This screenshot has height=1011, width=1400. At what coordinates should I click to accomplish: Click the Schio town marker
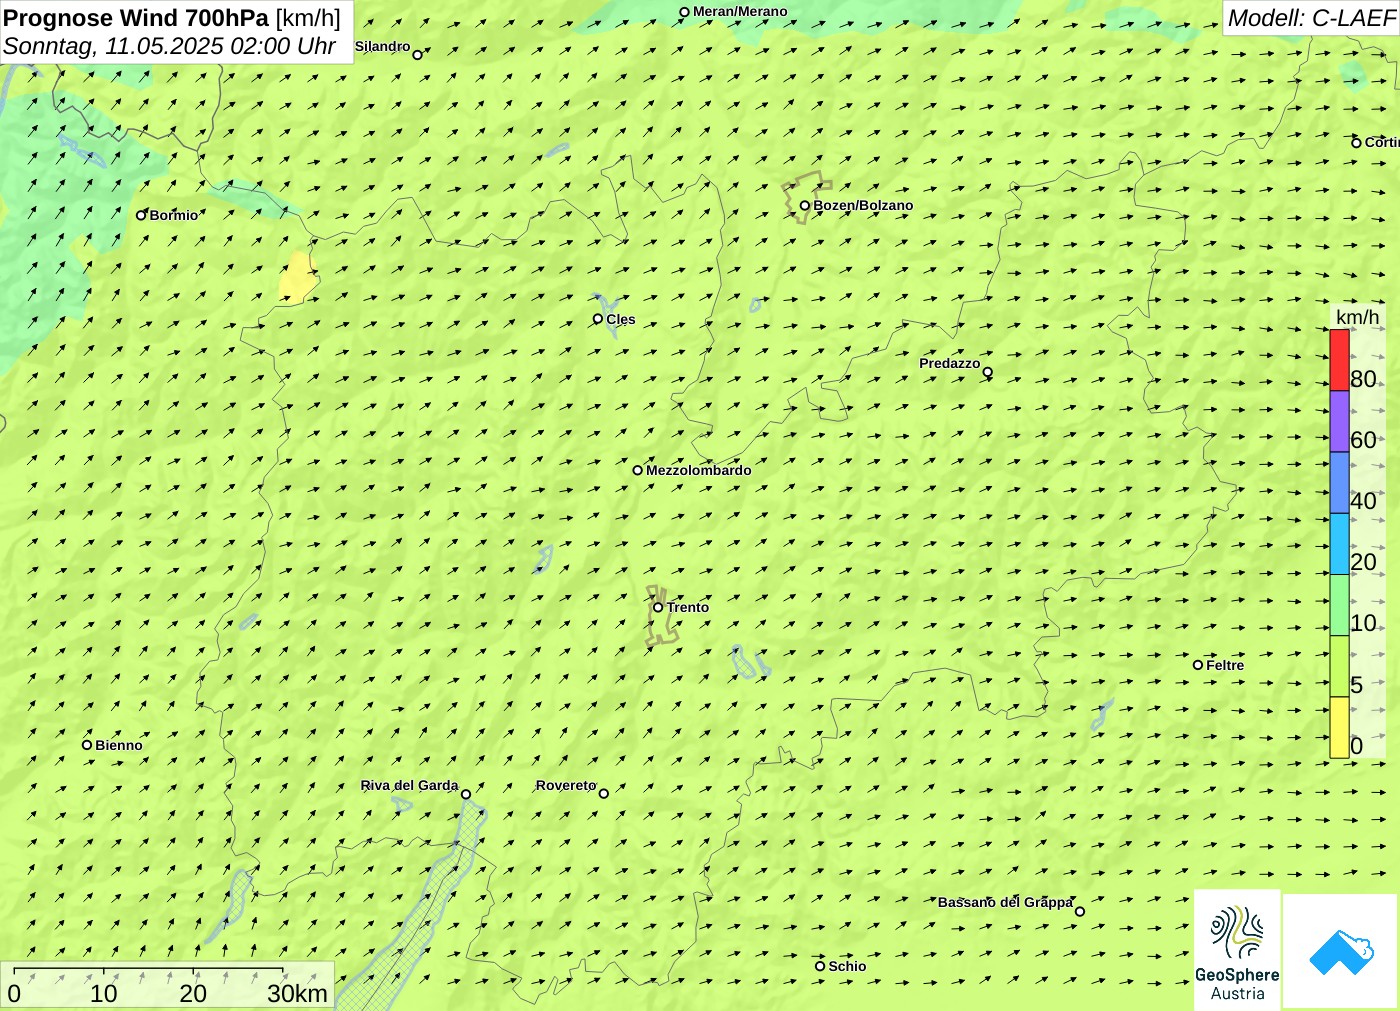click(820, 966)
